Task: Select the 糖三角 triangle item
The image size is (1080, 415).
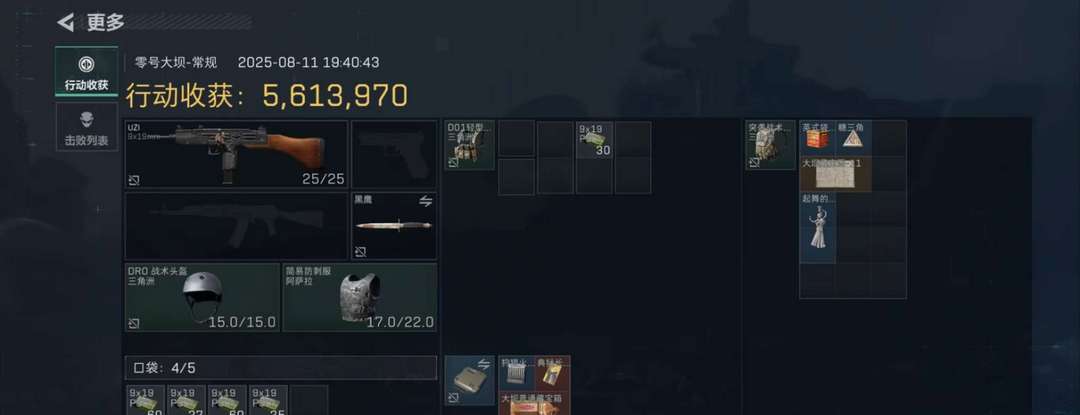Action: 853,139
